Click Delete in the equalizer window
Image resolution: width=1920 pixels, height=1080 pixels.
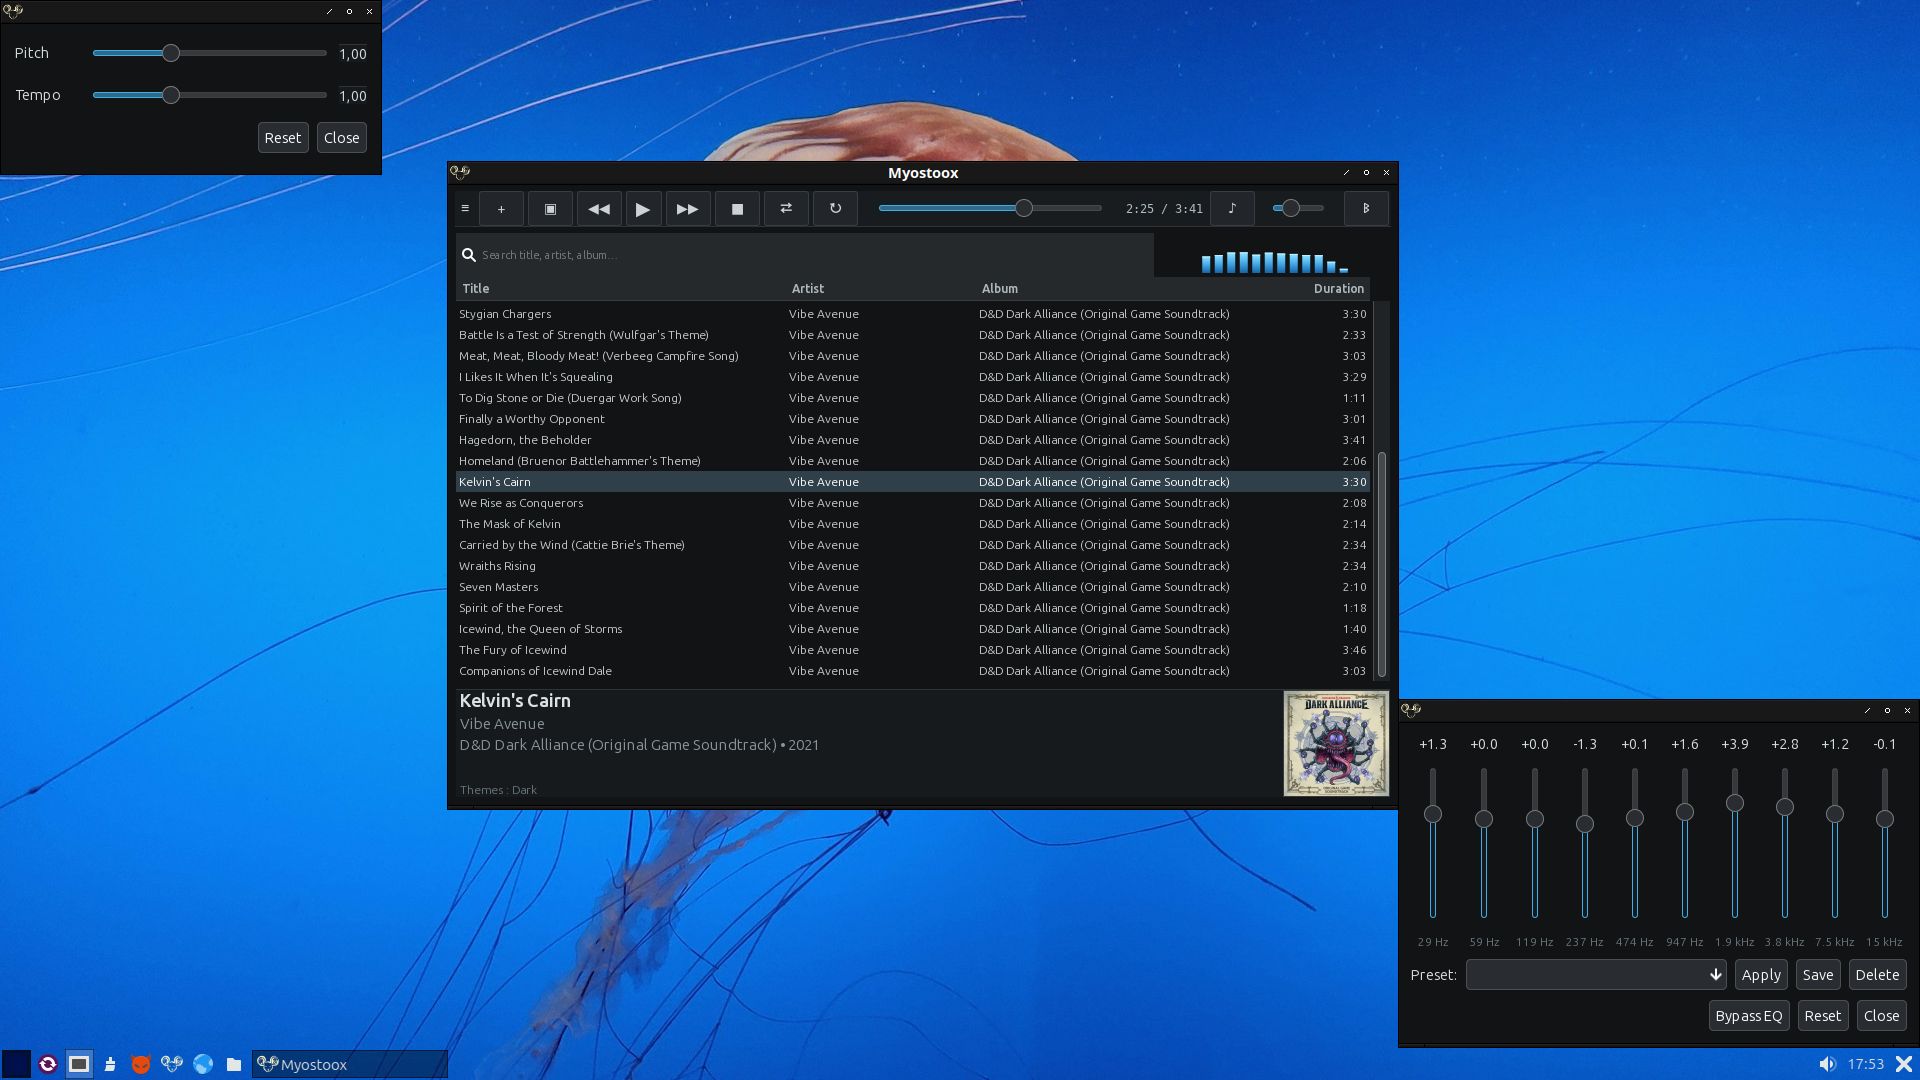pos(1877,975)
